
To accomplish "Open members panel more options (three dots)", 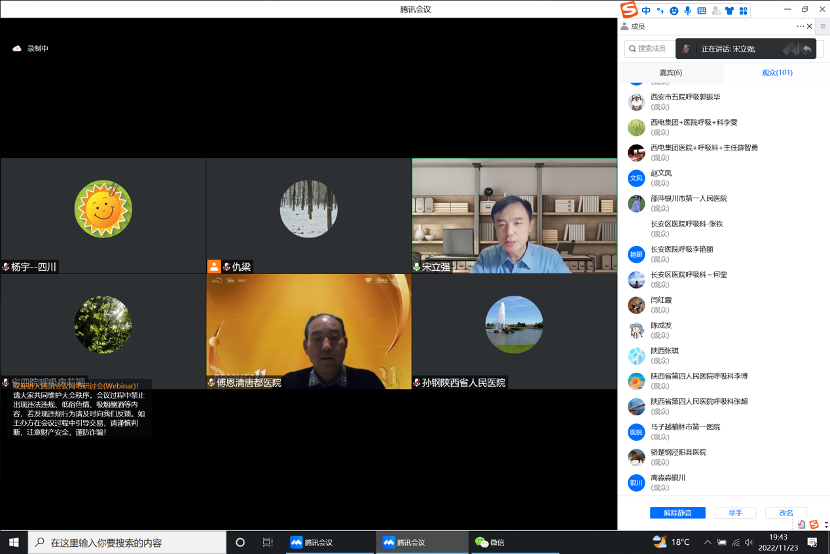I will pyautogui.click(x=800, y=26).
